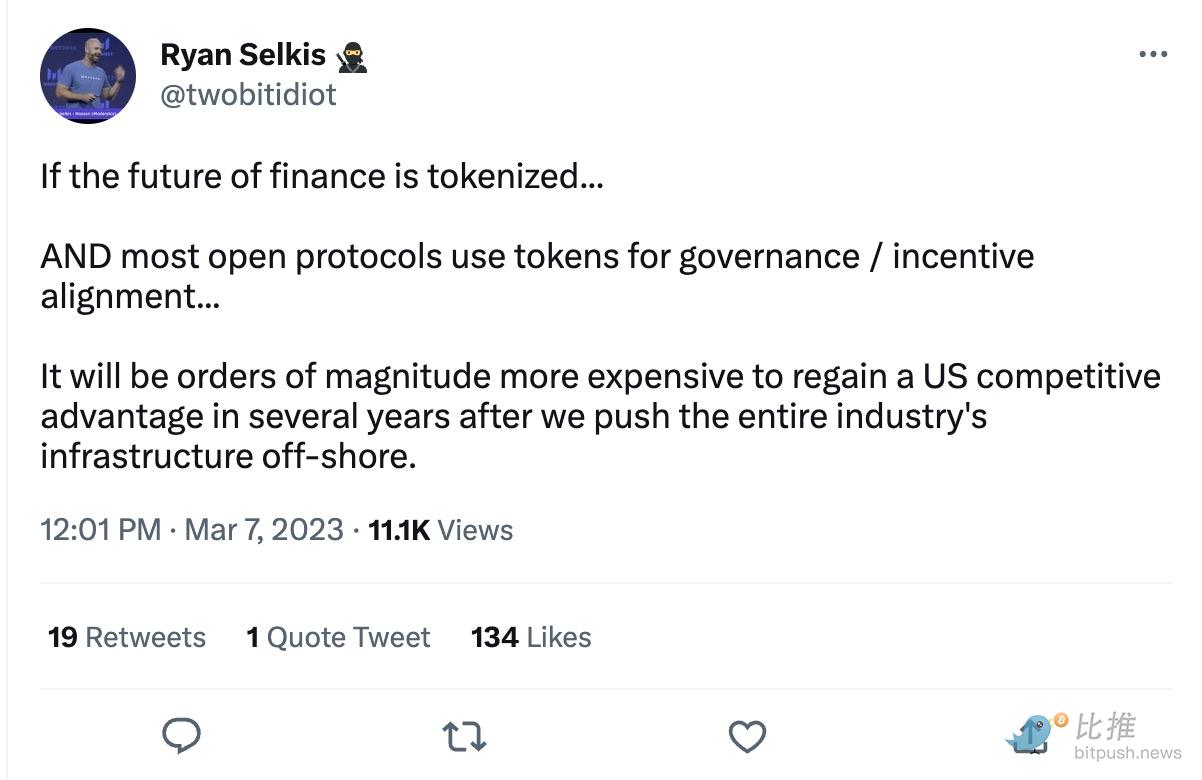
Task: Click the 比推 watermark characters
Action: coord(1107,726)
